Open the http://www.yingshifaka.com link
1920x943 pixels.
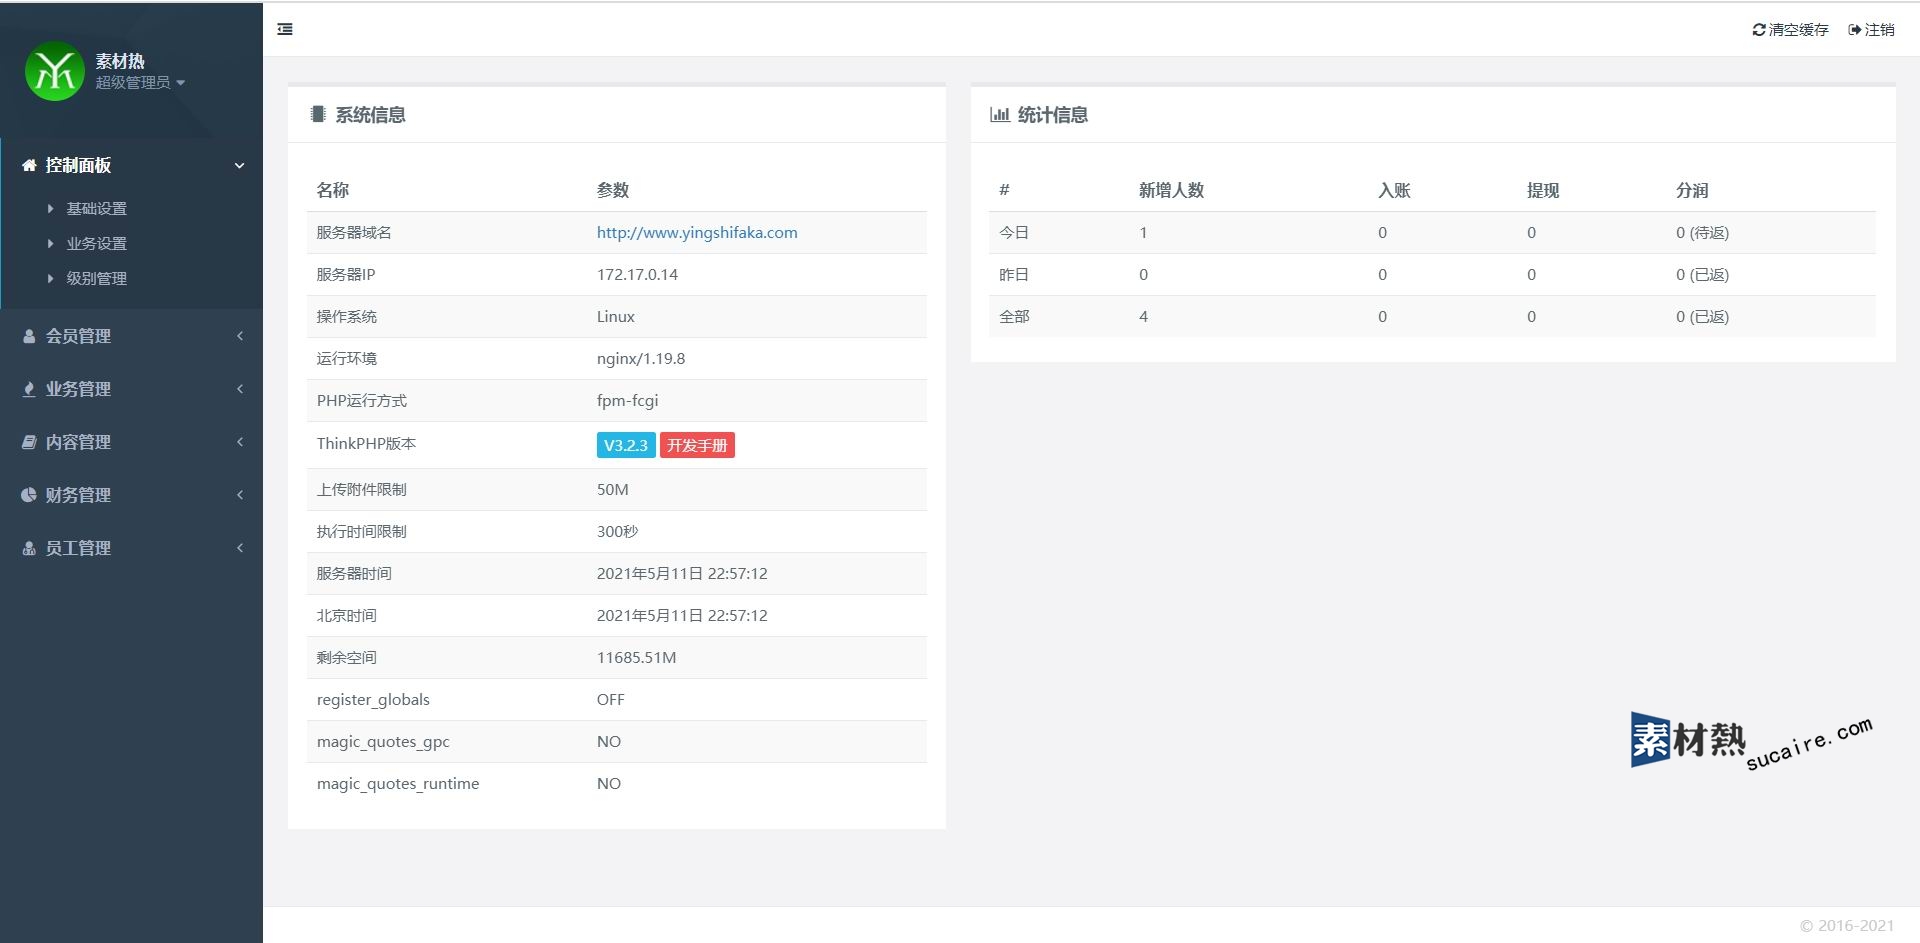click(x=697, y=232)
